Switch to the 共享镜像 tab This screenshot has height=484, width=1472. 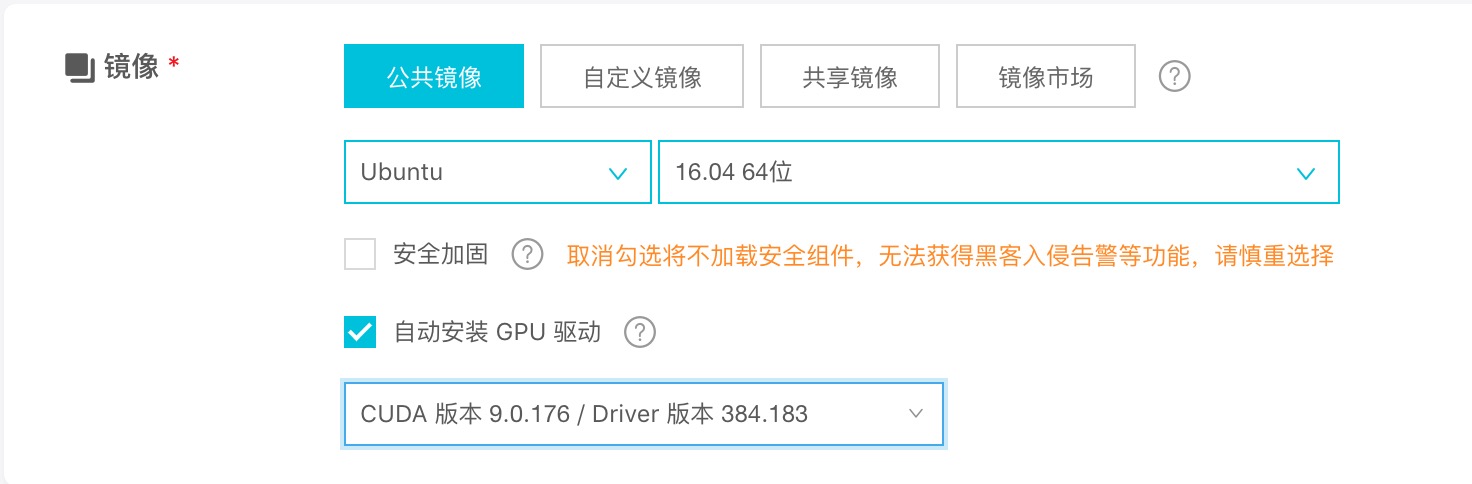[849, 76]
